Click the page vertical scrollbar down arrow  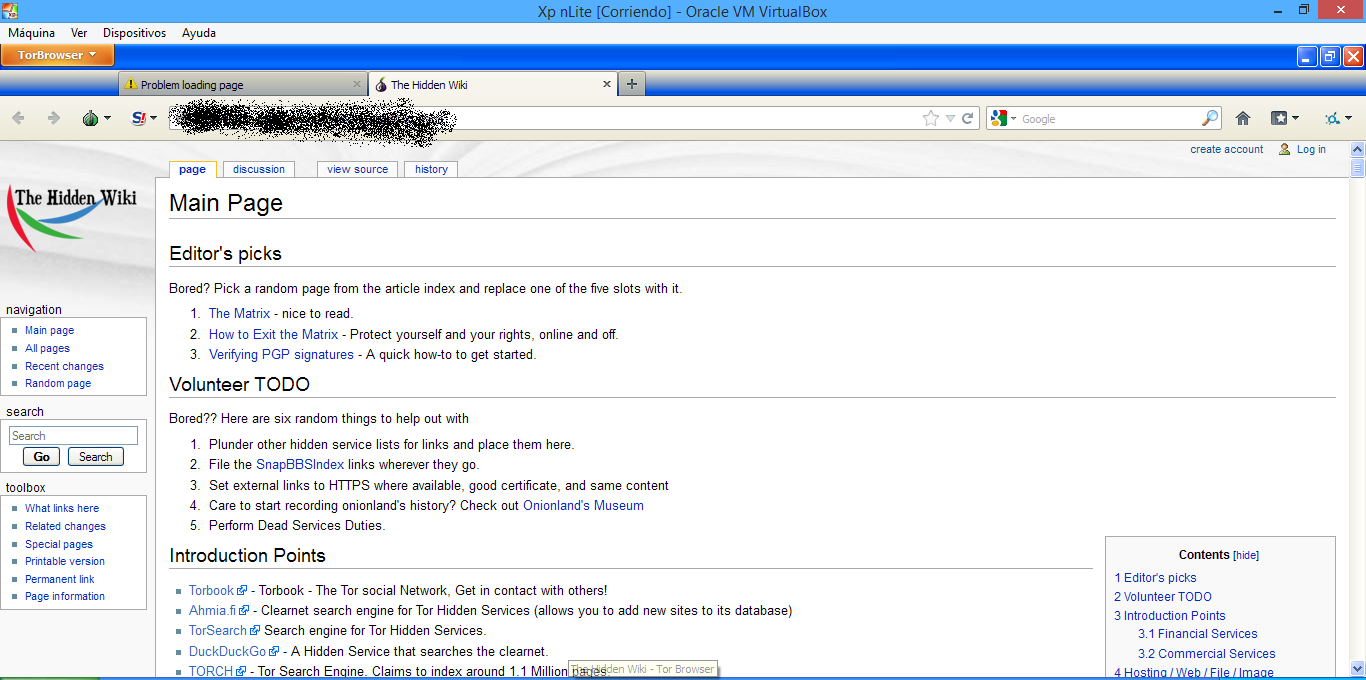pos(1357,668)
